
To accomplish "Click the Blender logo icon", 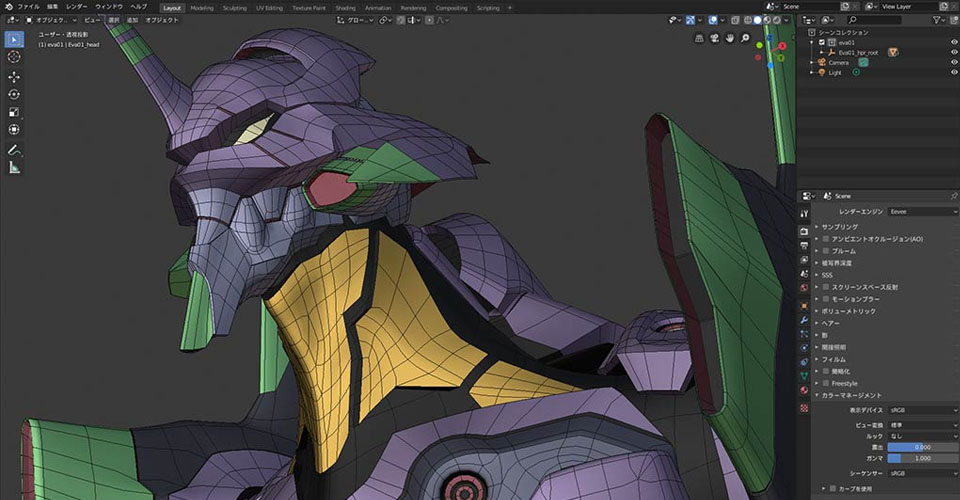I will tap(9, 7).
